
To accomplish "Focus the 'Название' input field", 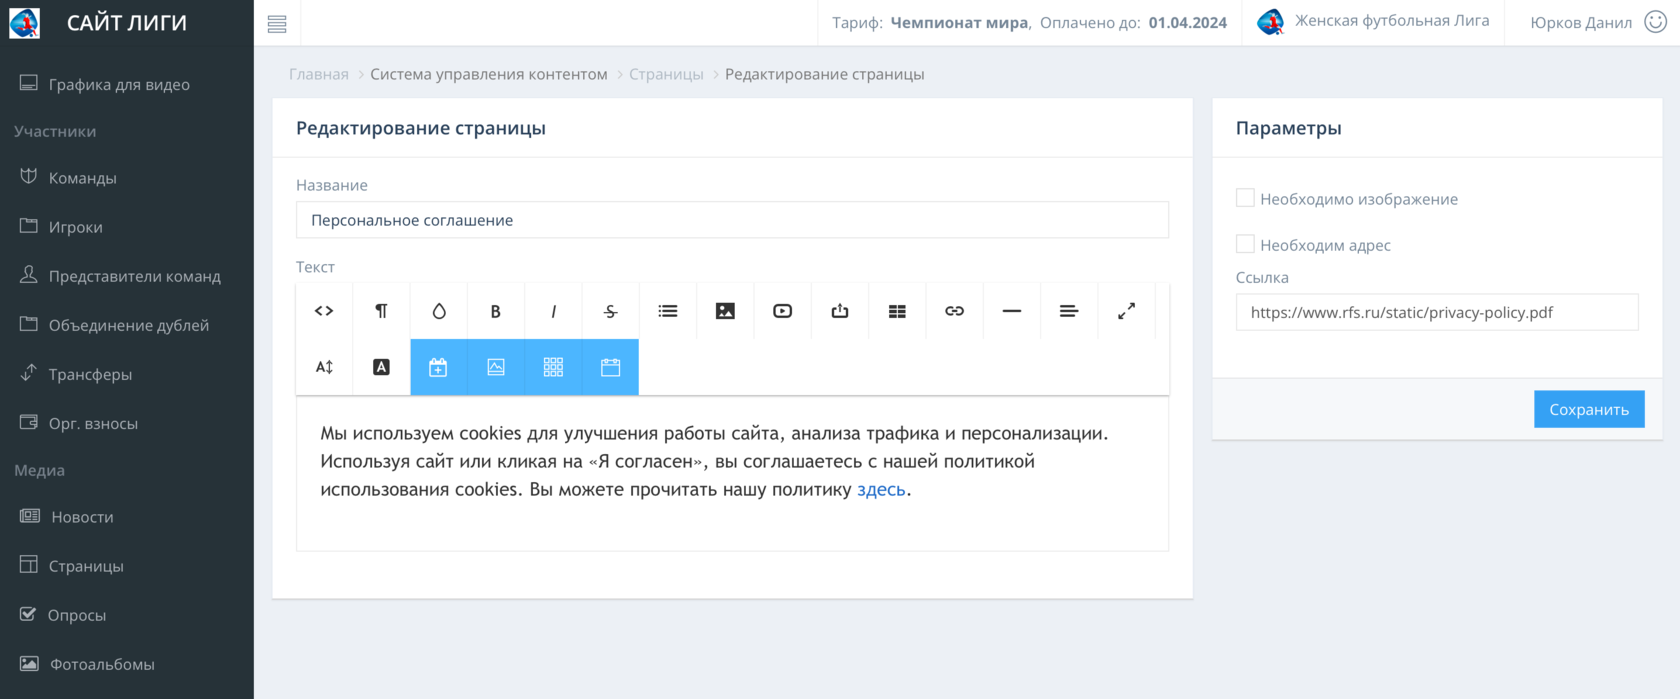I will pyautogui.click(x=732, y=220).
